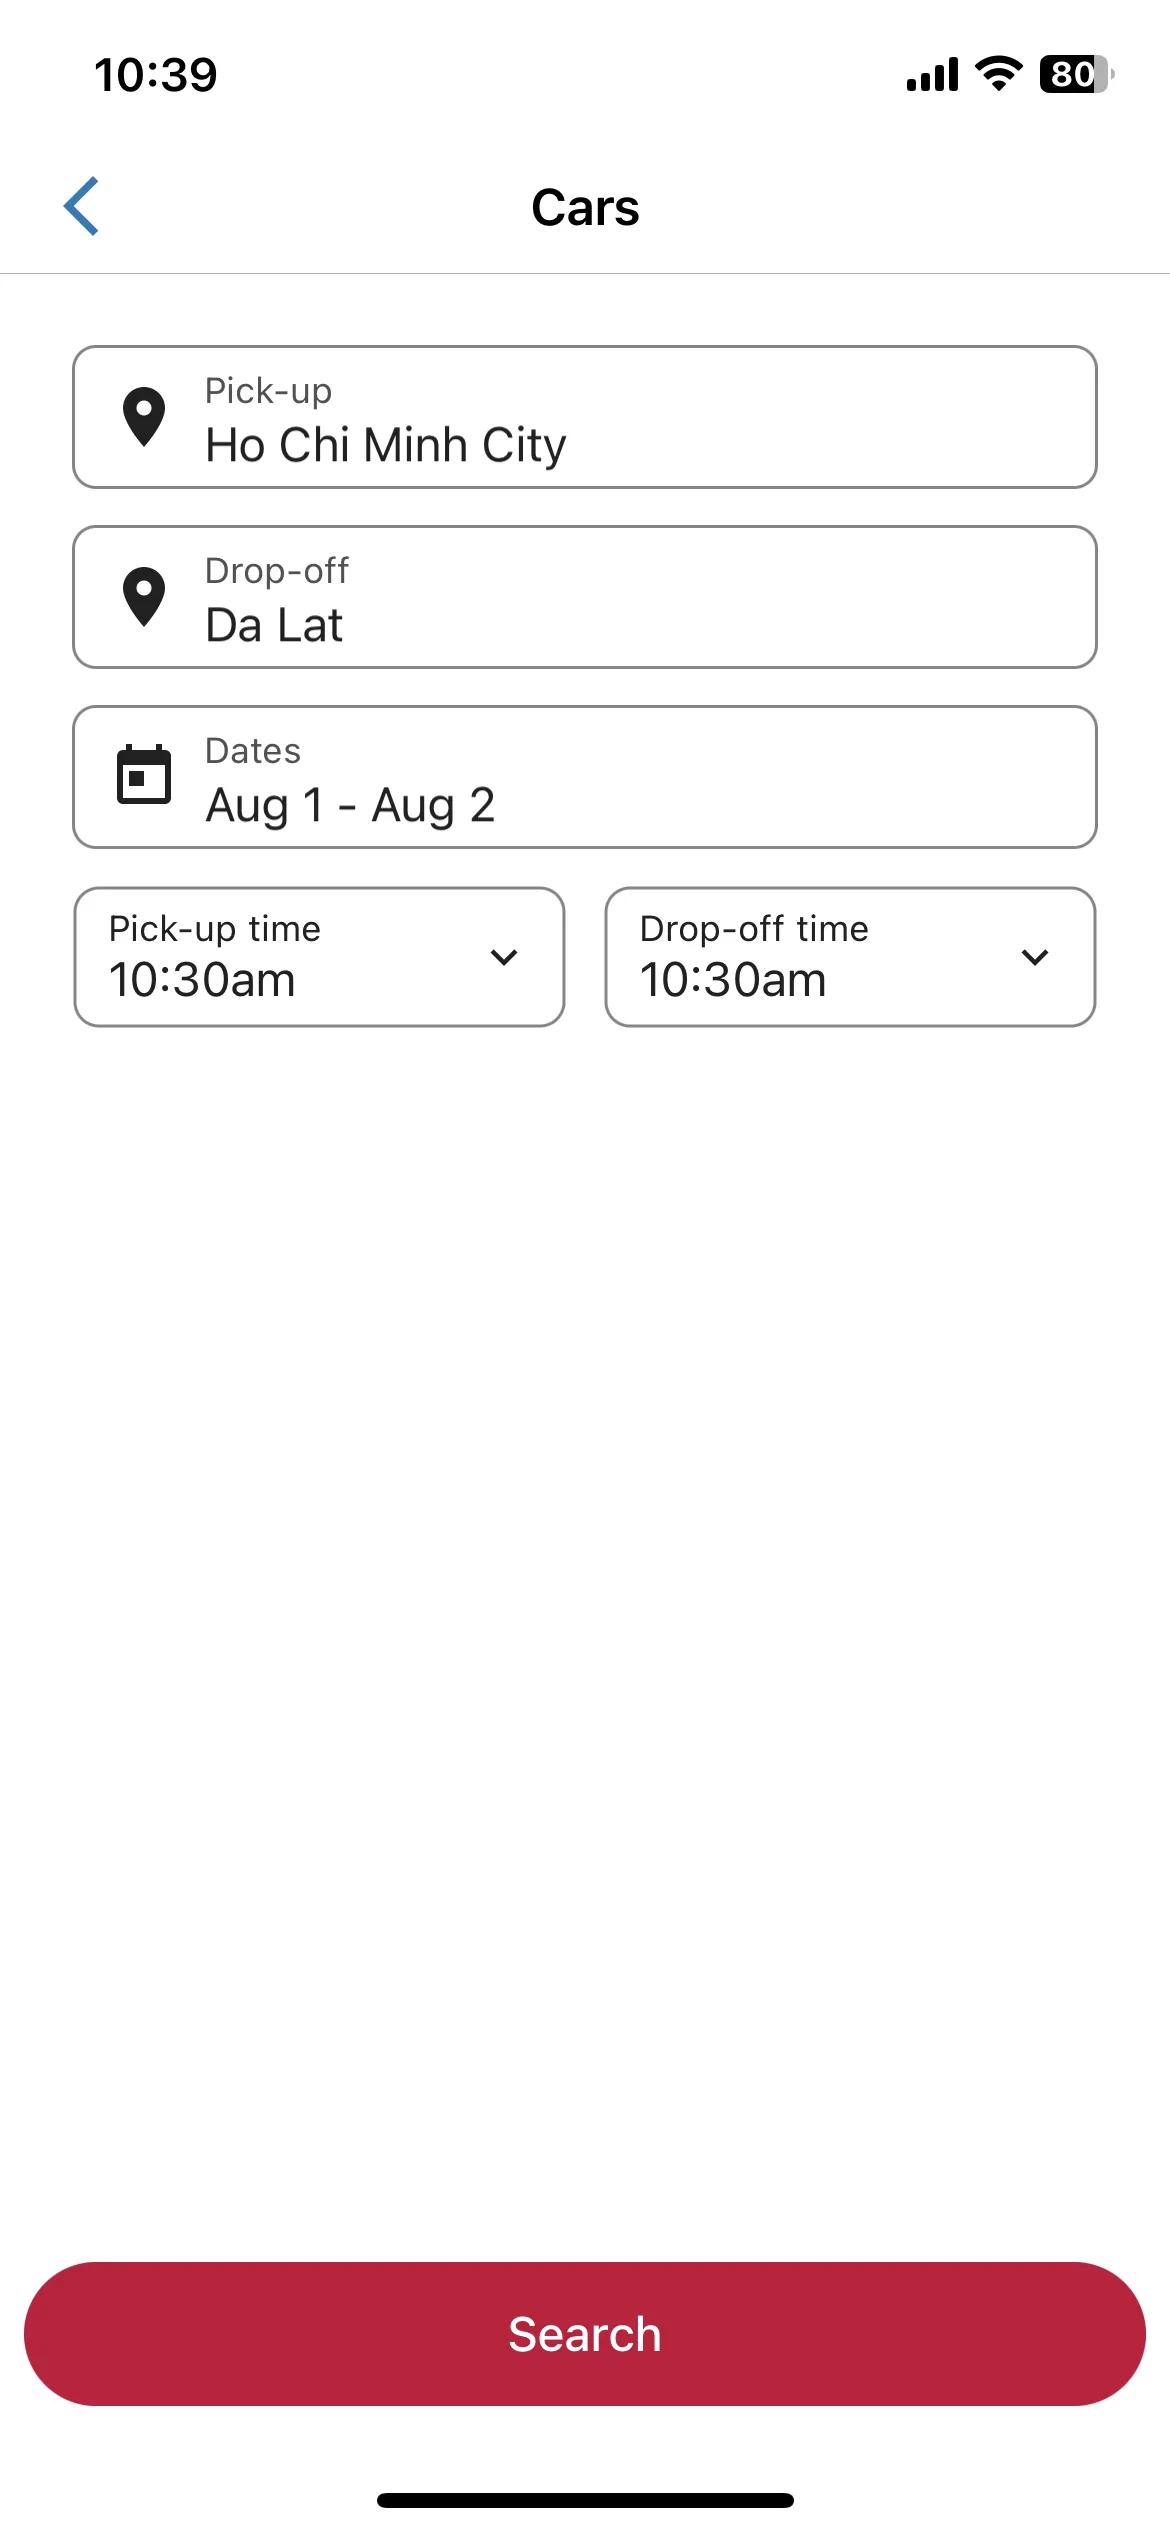
Task: Edit the Da Lat drop-off field
Action: point(585,597)
